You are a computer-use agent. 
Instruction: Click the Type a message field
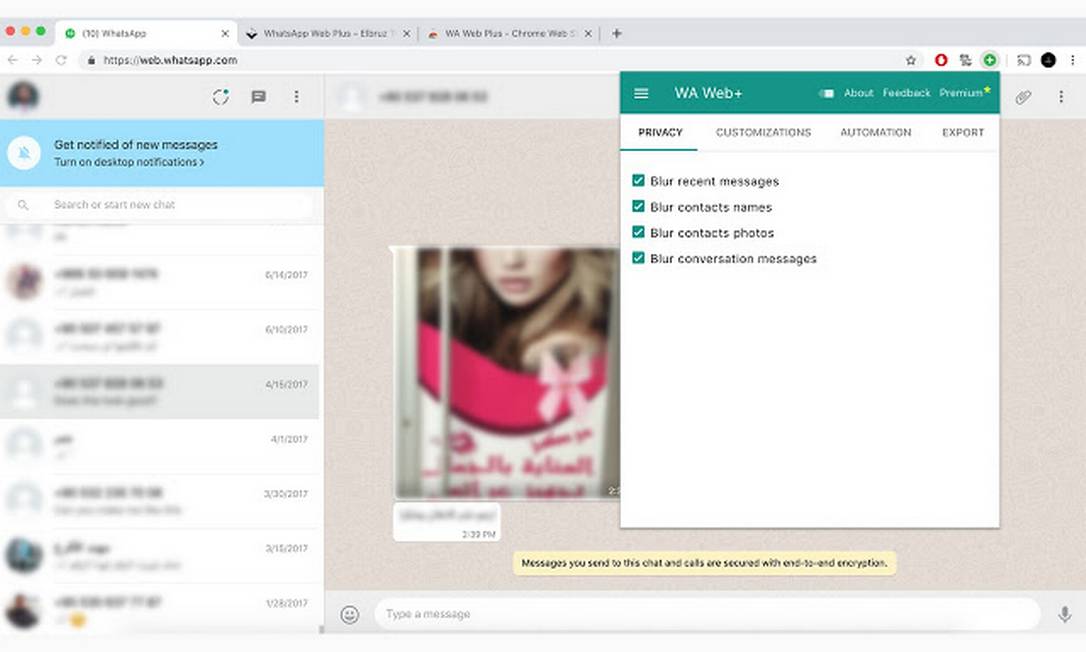700,614
